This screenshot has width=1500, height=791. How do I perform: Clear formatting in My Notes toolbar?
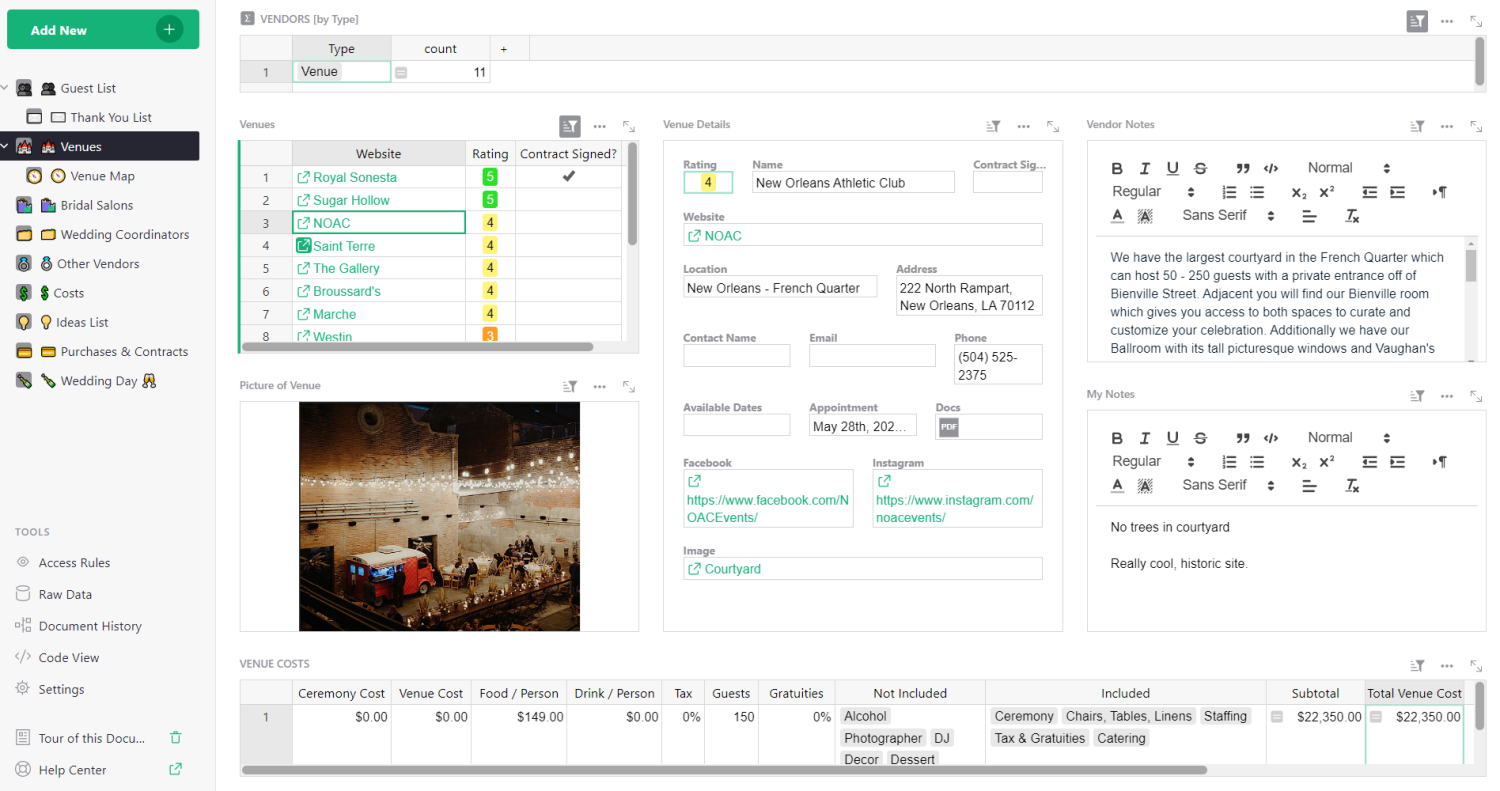pyautogui.click(x=1352, y=486)
